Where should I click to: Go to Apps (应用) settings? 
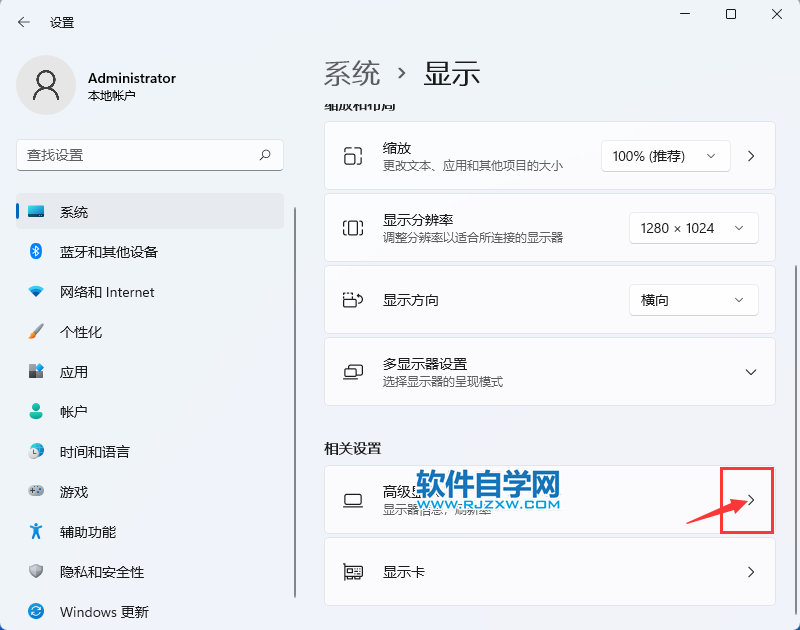[x=73, y=372]
